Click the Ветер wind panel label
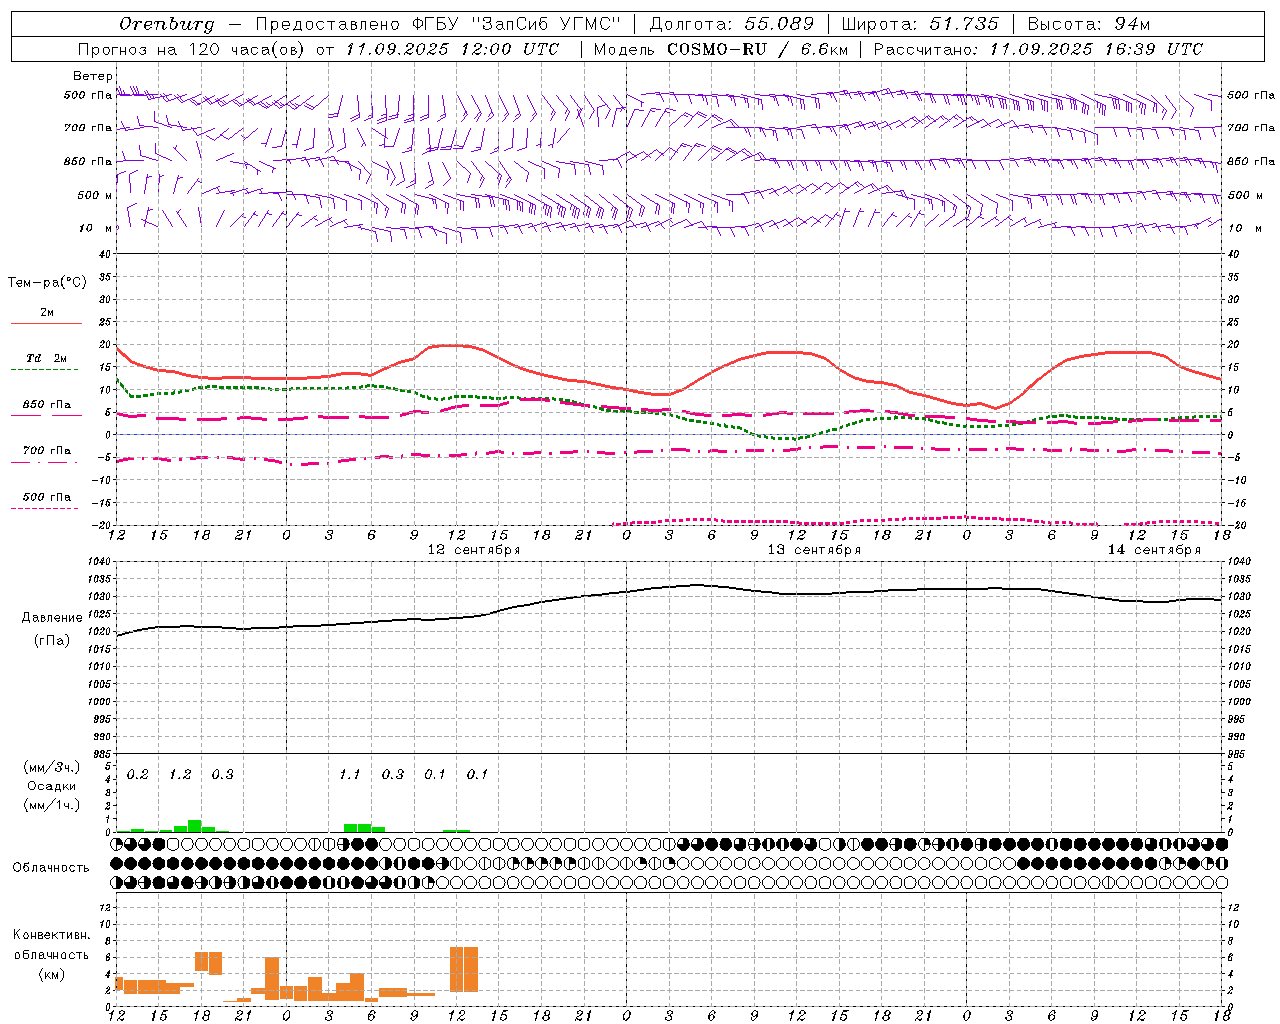Viewport: 1280px width, 1024px height. 92,76
